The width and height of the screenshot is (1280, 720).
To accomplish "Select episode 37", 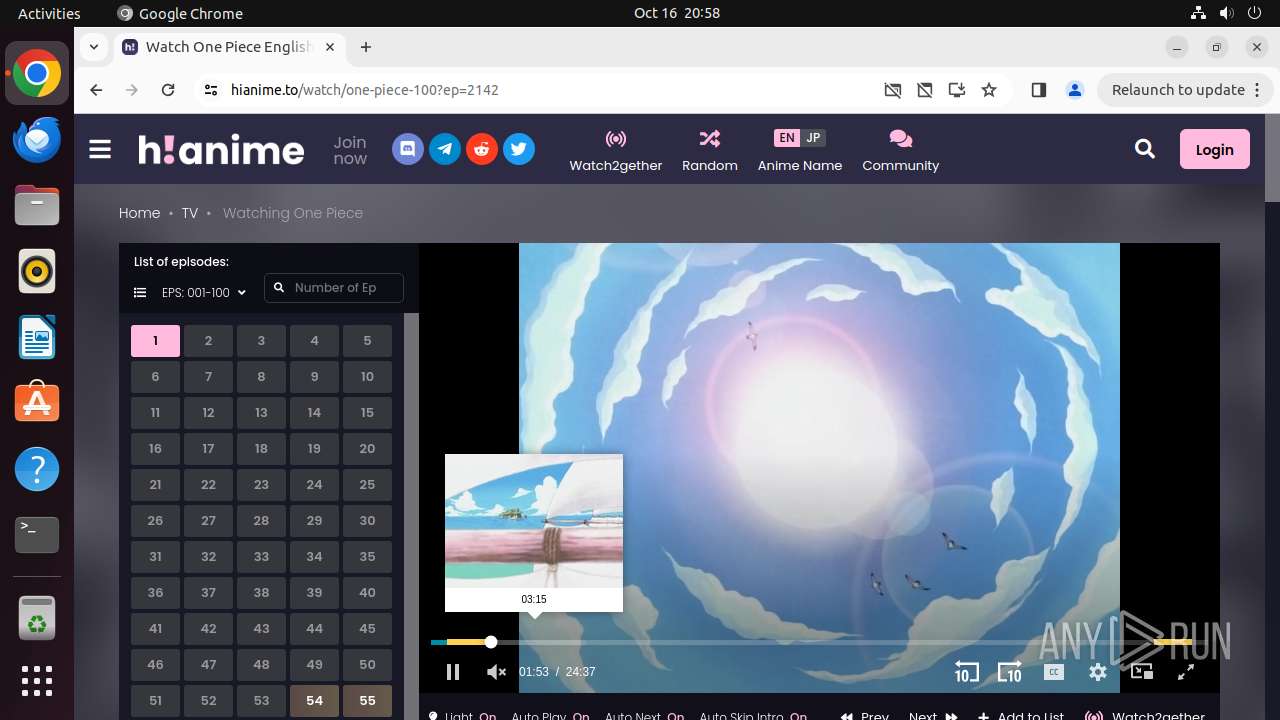I will pos(208,593).
